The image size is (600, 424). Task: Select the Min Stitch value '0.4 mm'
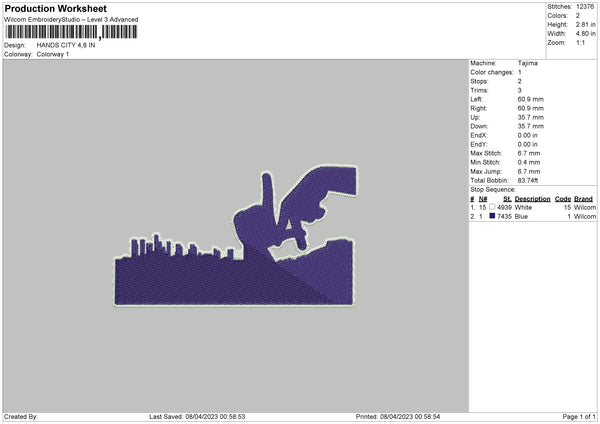click(529, 163)
